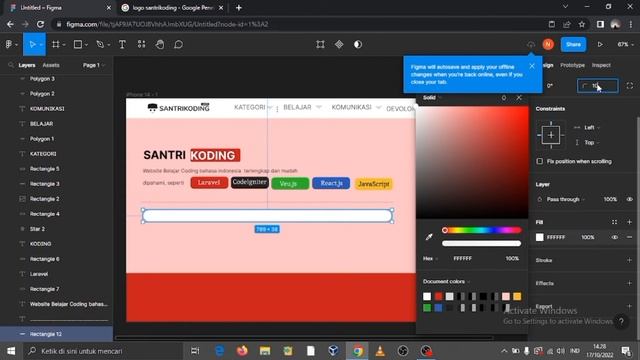Search layers with magnifier icon
The image size is (640, 360).
11,65
